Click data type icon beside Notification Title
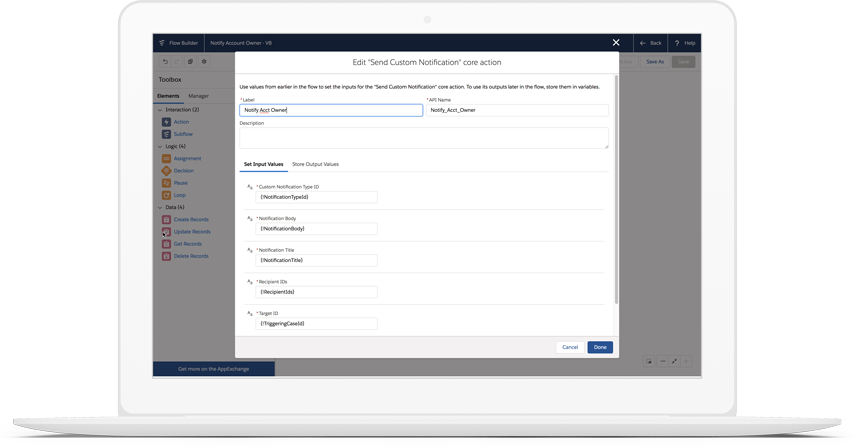This screenshot has height=447, width=857. 250,250
